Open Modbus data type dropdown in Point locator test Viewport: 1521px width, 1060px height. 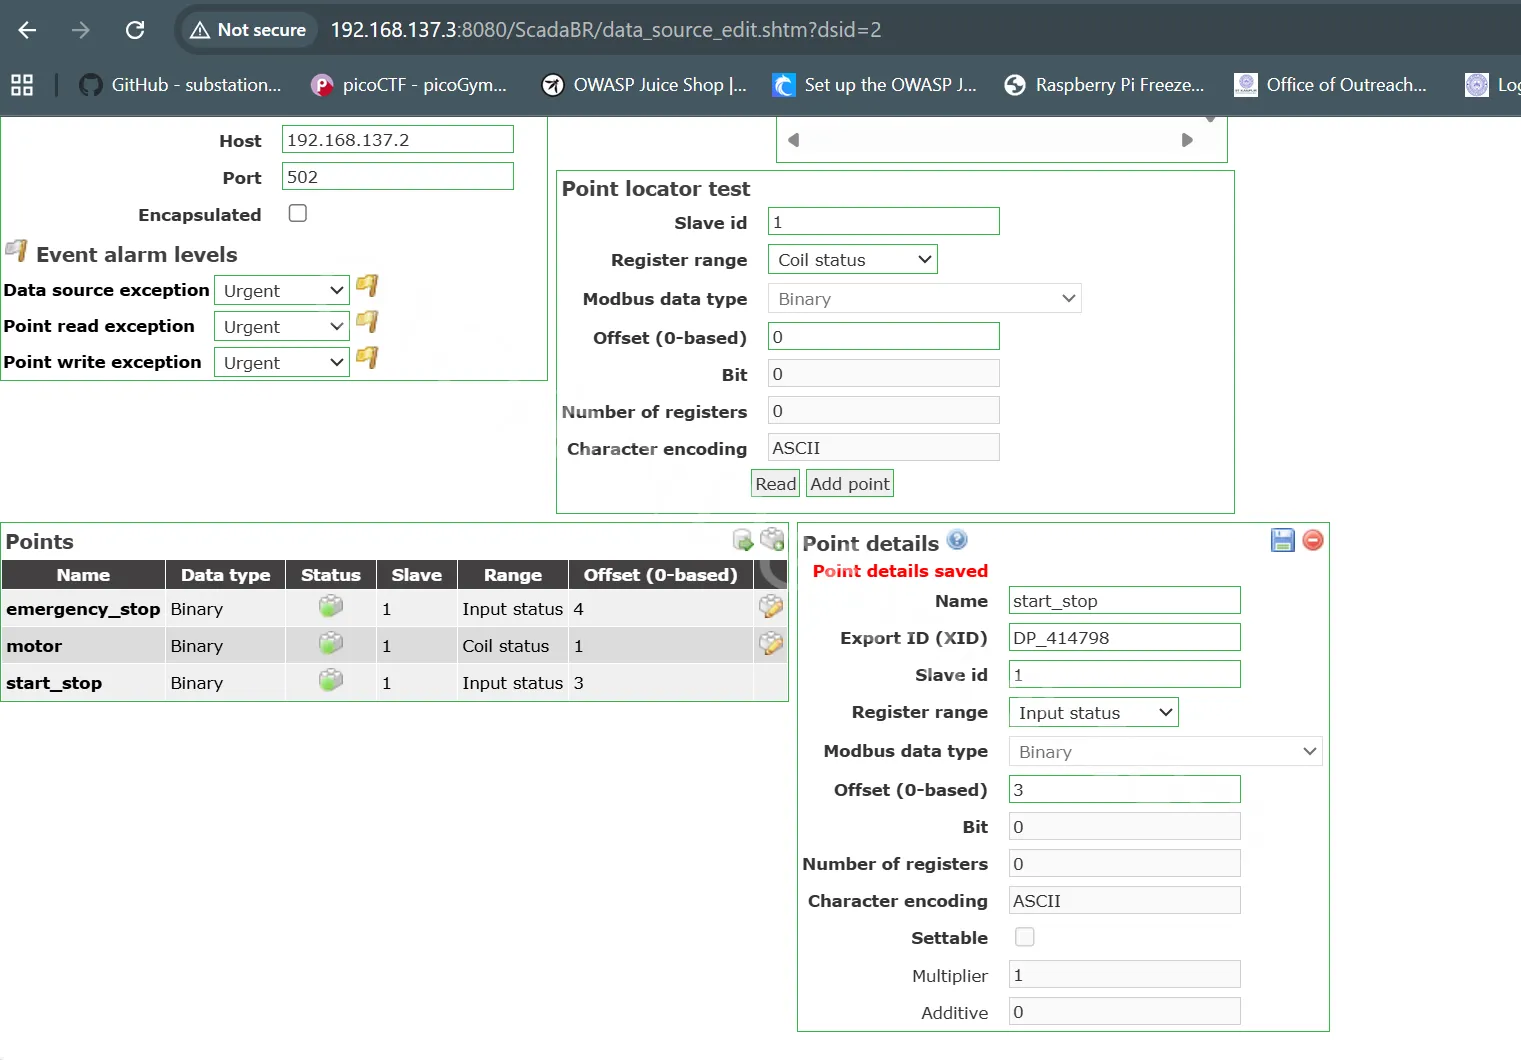click(925, 298)
